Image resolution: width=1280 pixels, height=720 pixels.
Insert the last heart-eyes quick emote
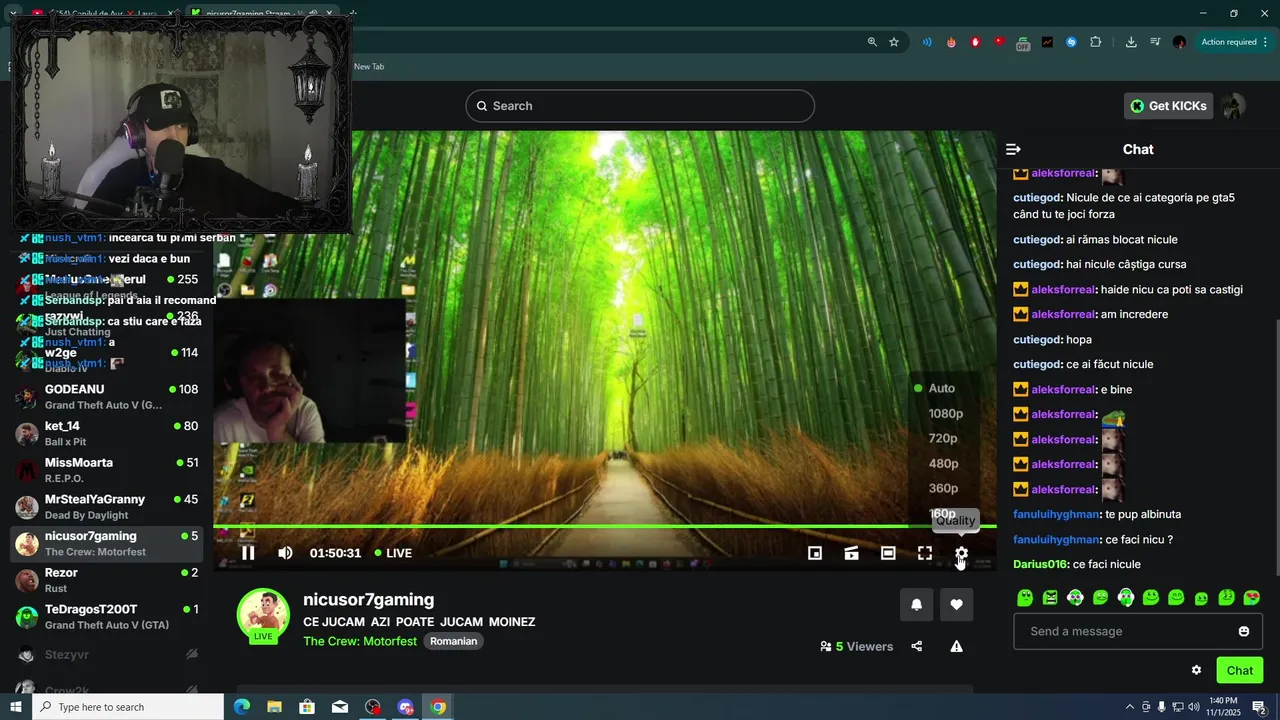(x=1251, y=598)
